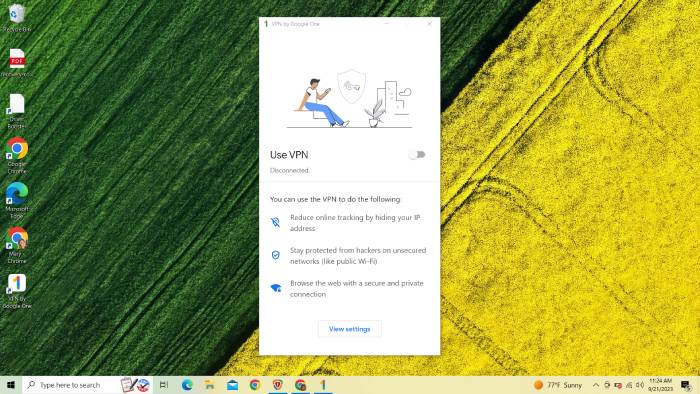Open the network status tray icon
Image resolution: width=700 pixels, height=394 pixels.
629,385
